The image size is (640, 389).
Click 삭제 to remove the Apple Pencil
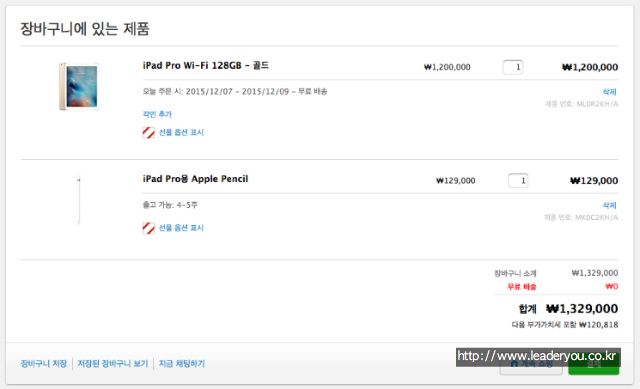click(609, 205)
